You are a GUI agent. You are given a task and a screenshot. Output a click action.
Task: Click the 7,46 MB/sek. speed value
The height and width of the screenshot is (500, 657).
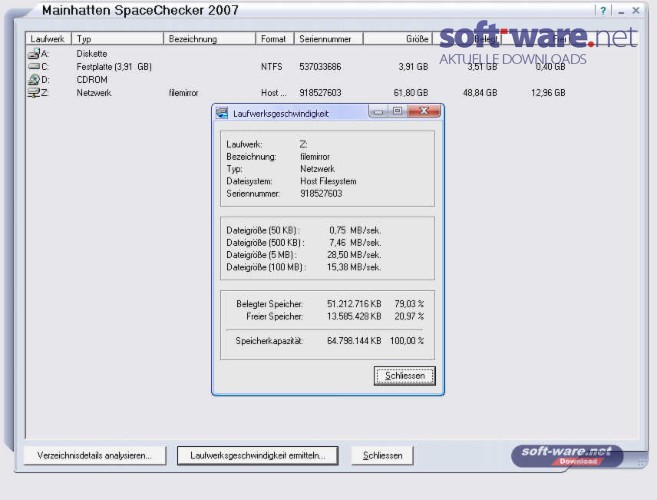[x=355, y=243]
